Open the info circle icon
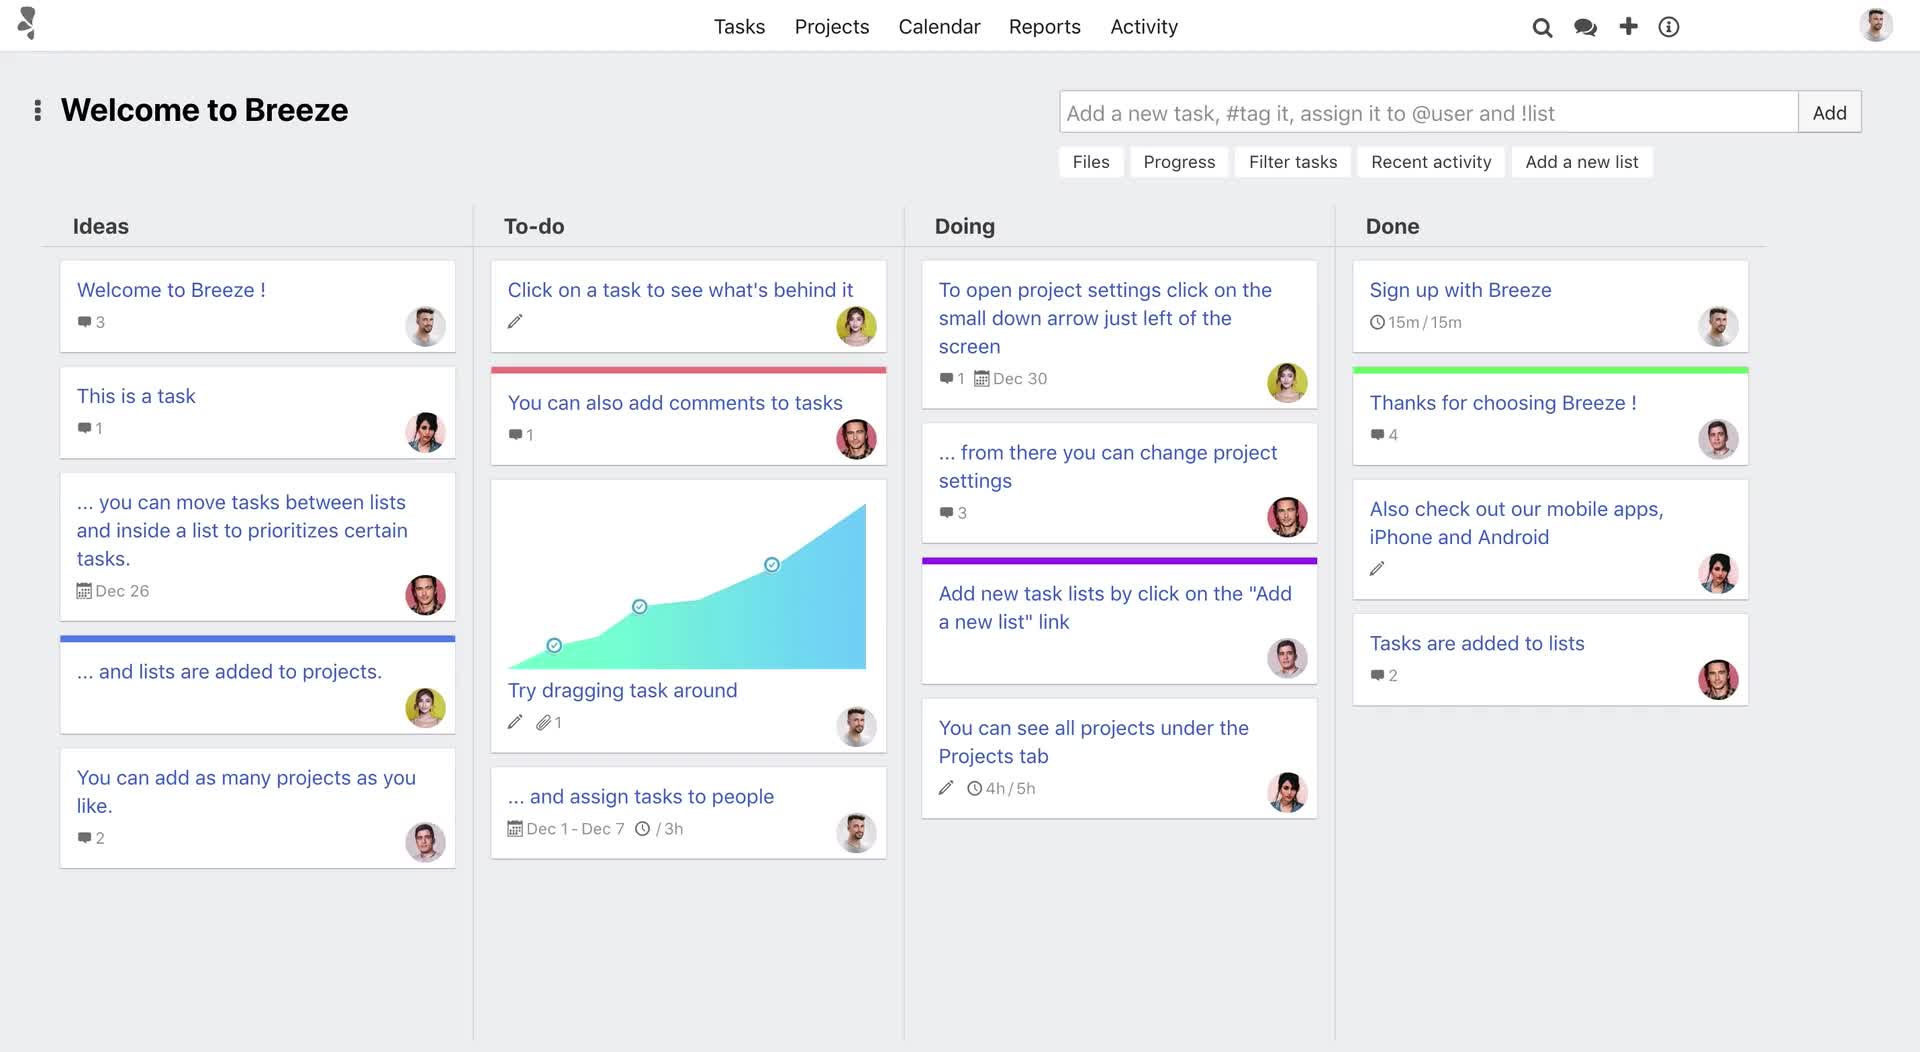This screenshot has height=1052, width=1920. (1668, 27)
